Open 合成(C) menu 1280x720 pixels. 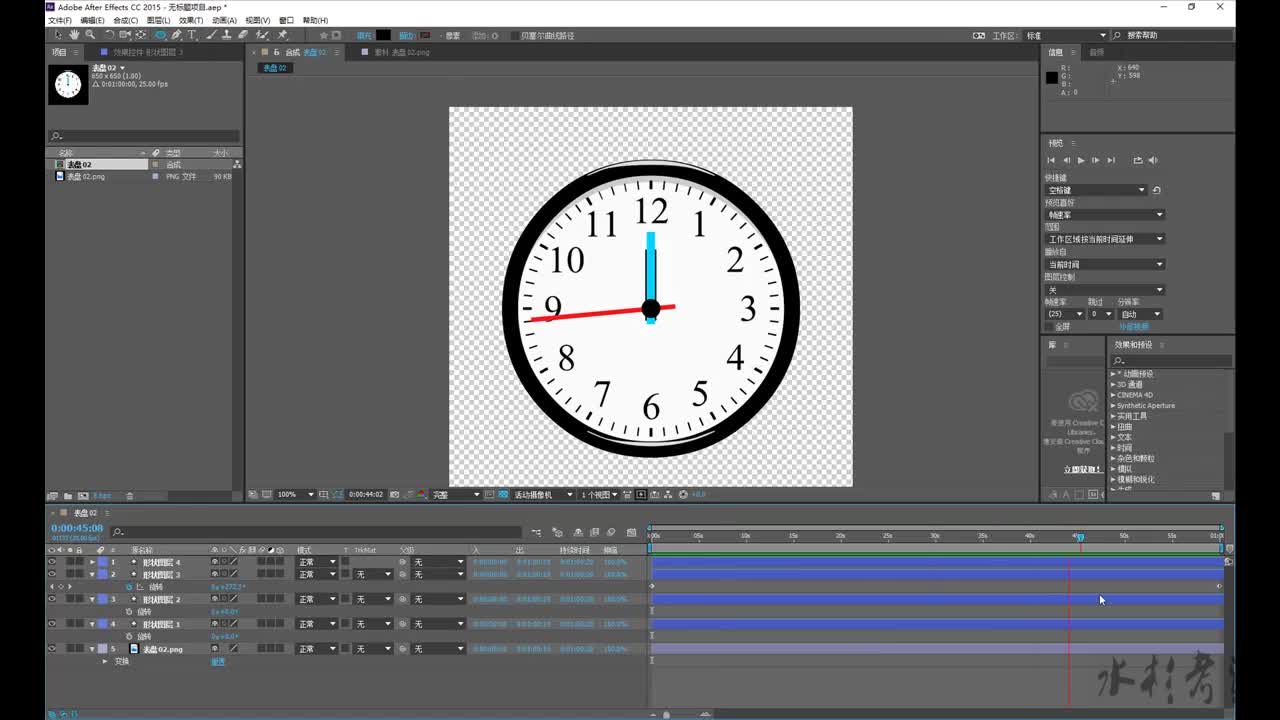pos(126,20)
